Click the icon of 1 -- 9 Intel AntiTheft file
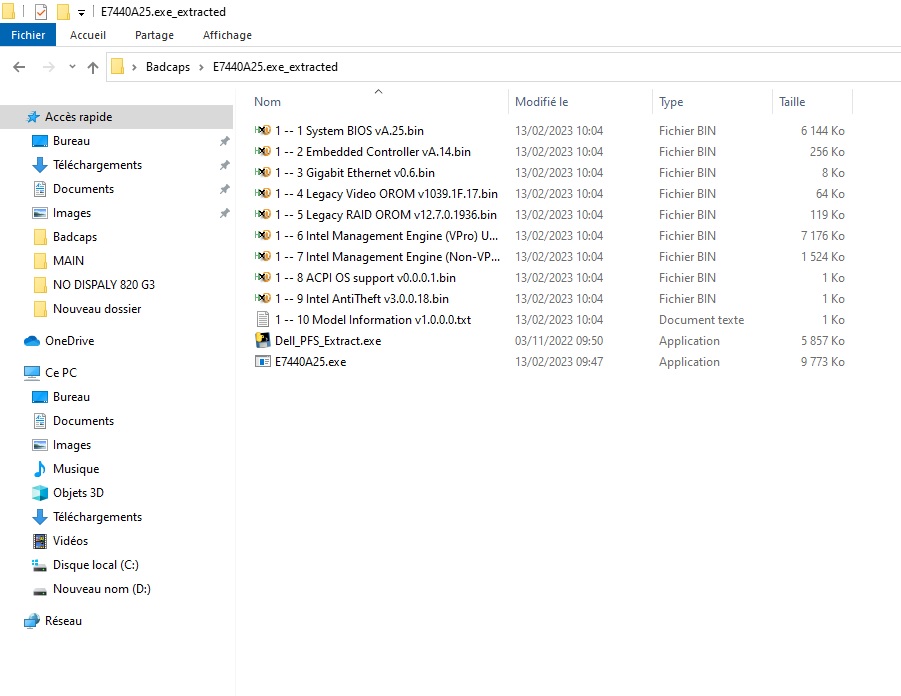Image resolution: width=901 pixels, height=696 pixels. pyautogui.click(x=263, y=298)
